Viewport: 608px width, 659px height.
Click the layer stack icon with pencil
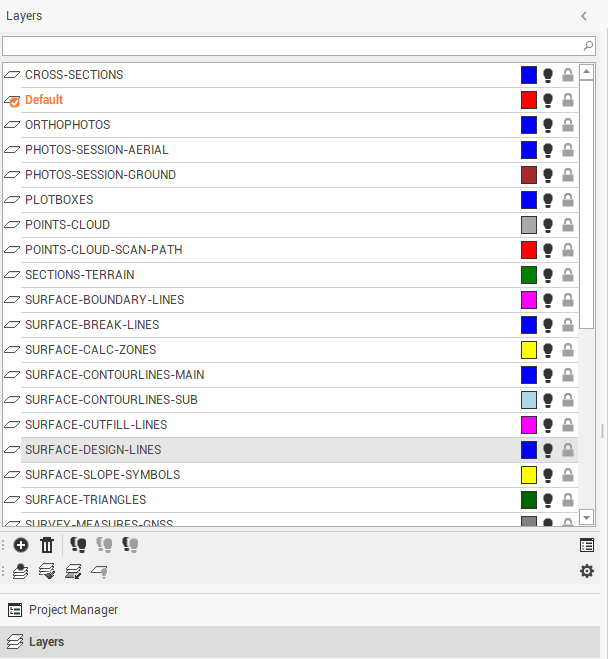(73, 571)
